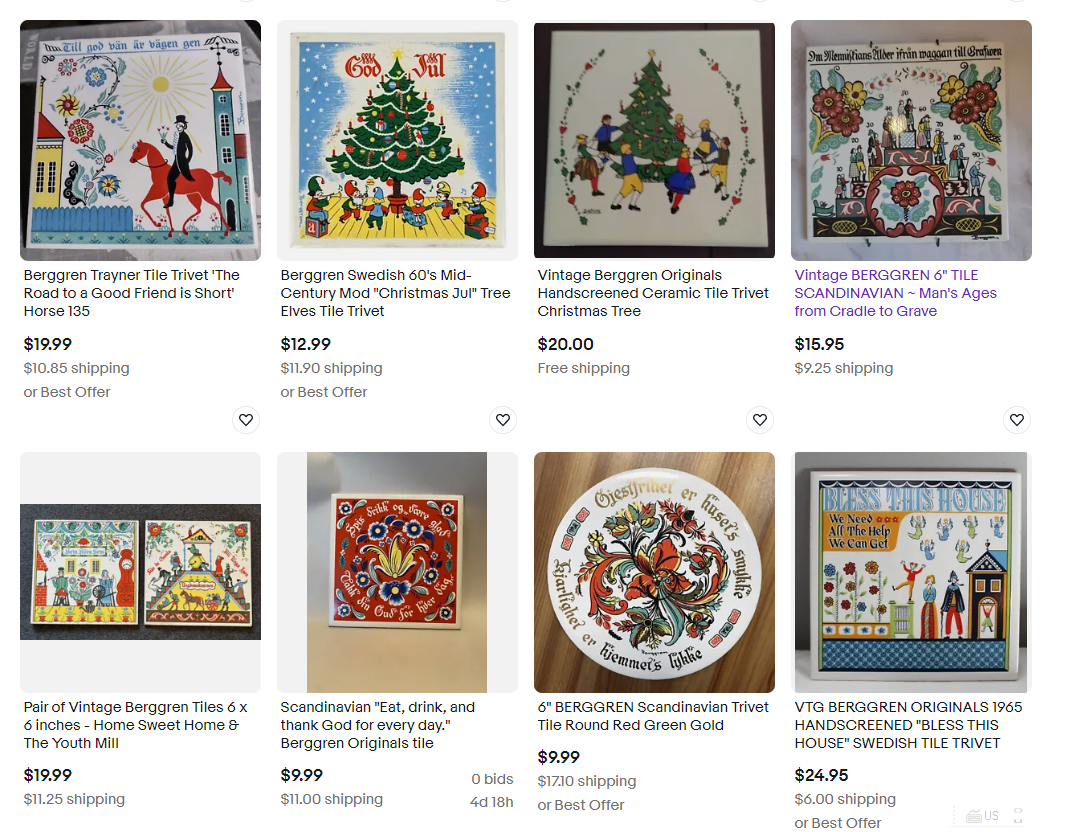Image resolution: width=1069 pixels, height=832 pixels.
Task: View the round Berggren trivet photo
Action: 654,572
